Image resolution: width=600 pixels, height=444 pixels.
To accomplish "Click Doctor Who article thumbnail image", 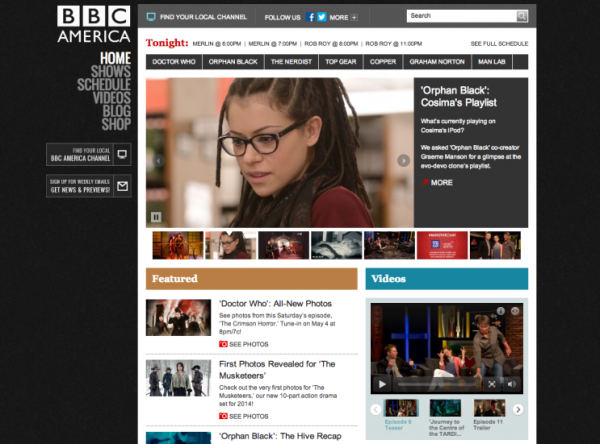I will point(178,318).
